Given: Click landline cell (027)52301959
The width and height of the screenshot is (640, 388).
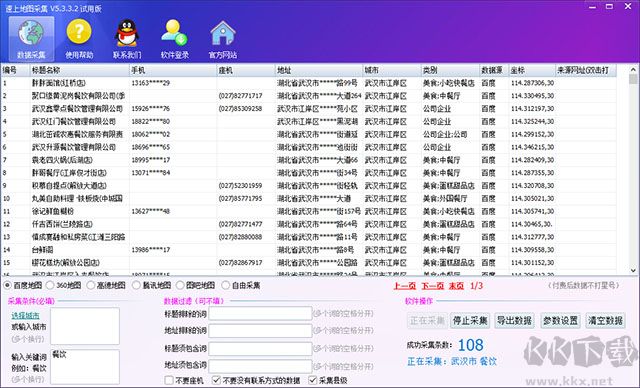Looking at the screenshot, I should [240, 186].
